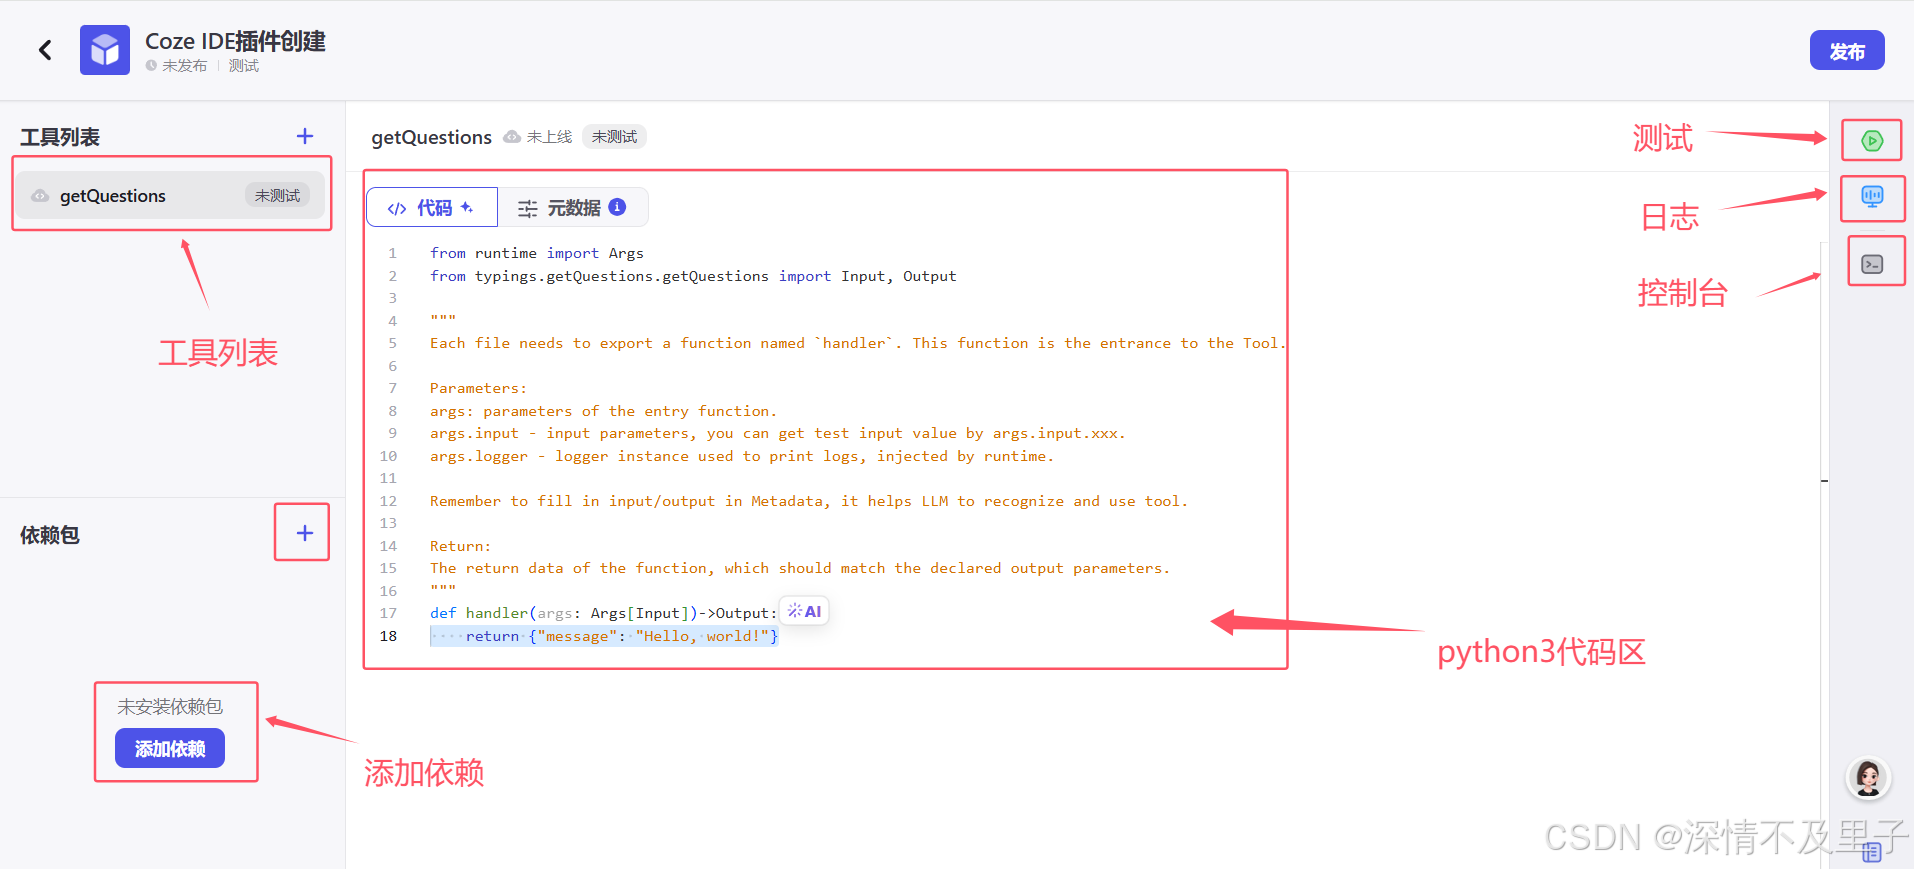The width and height of the screenshot is (1914, 869).
Task: Open the AI assistant button in code
Action: [805, 611]
